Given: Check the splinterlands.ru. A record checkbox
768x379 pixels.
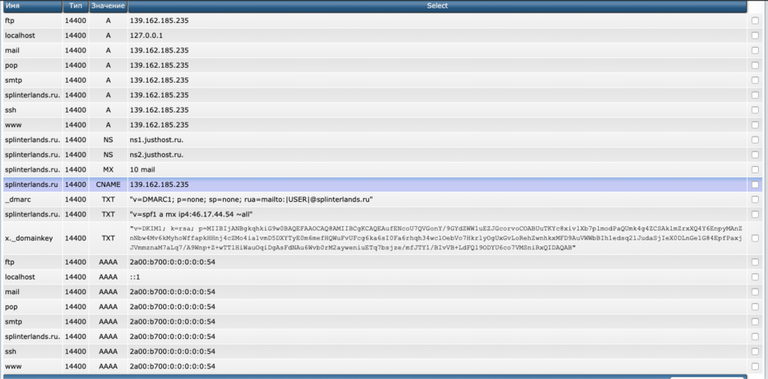Looking at the screenshot, I should (x=755, y=95).
